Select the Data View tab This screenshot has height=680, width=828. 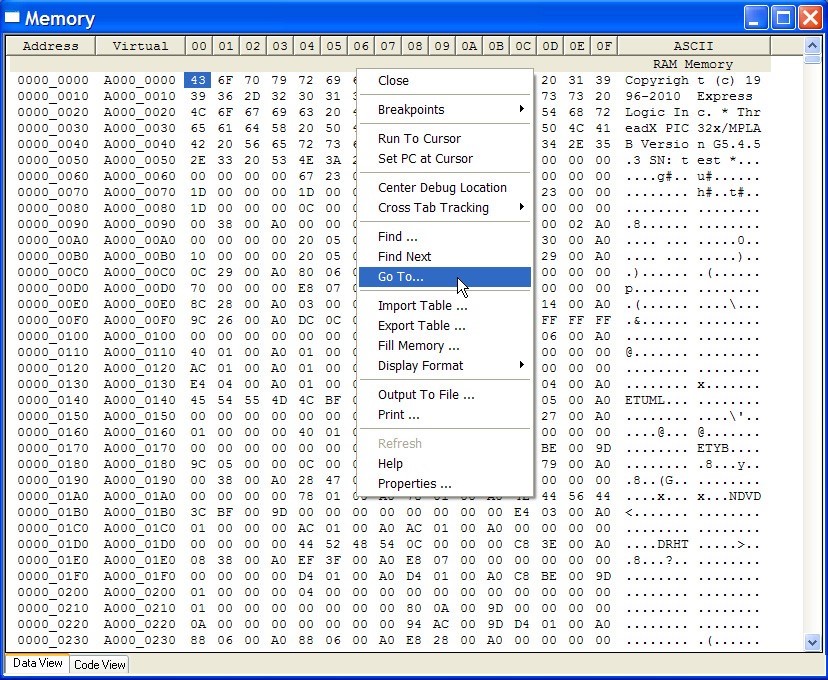36,663
